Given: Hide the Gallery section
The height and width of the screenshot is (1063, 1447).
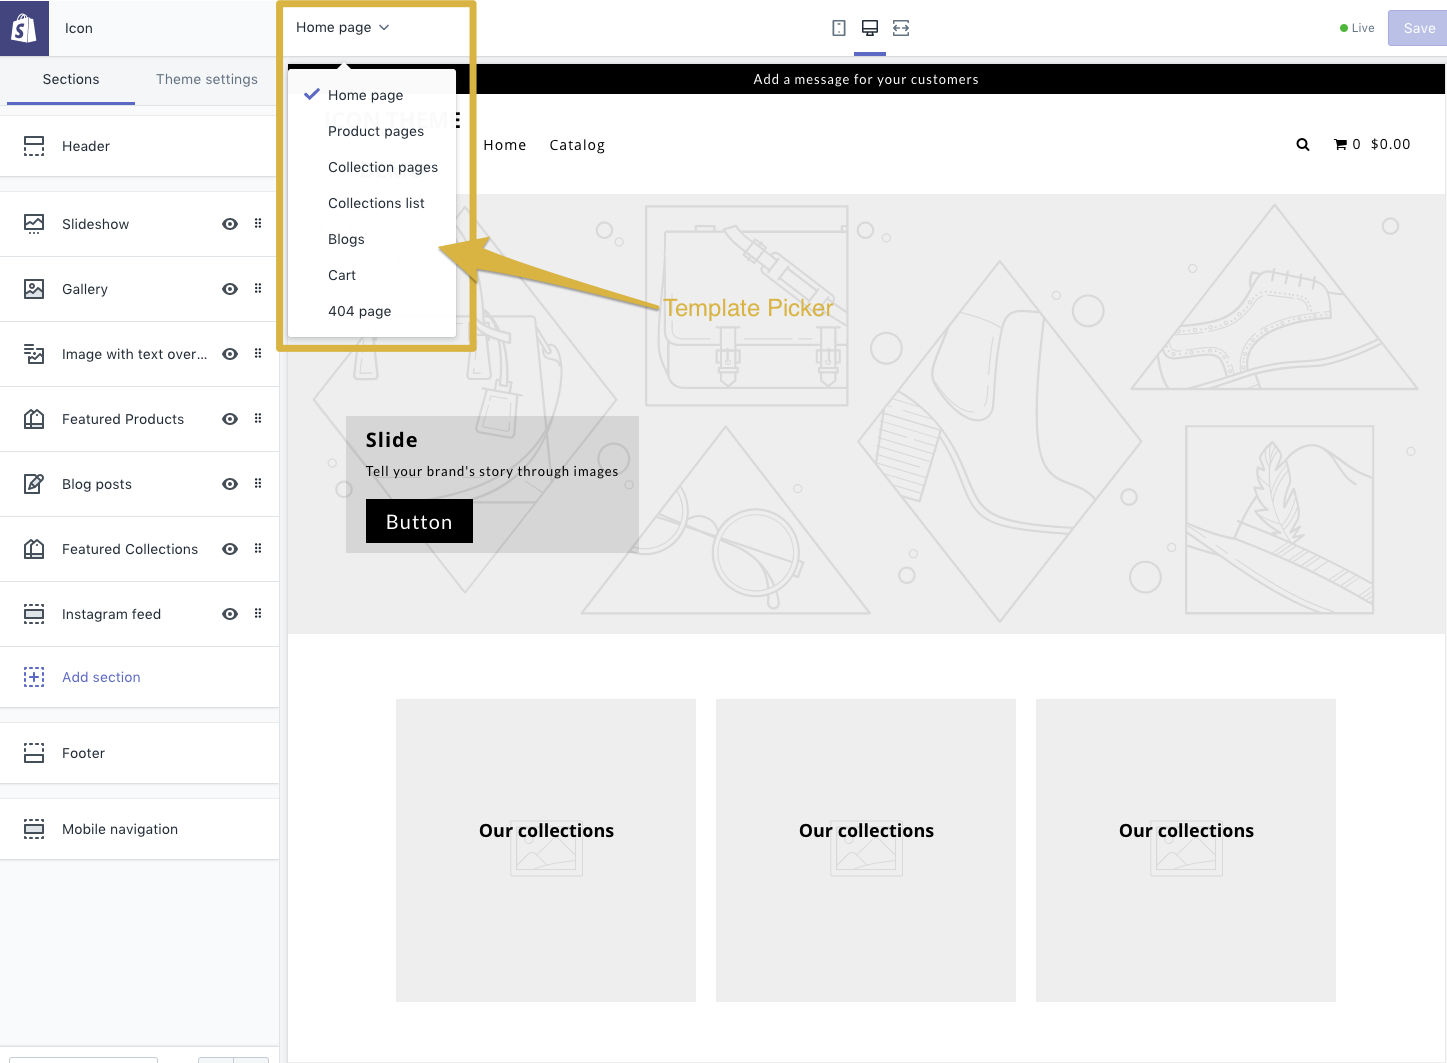Looking at the screenshot, I should (x=229, y=288).
